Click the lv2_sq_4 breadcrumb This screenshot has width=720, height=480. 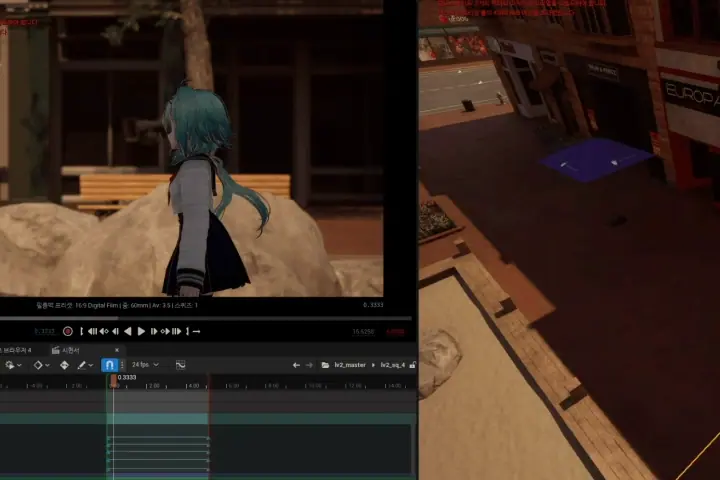[x=393, y=365]
